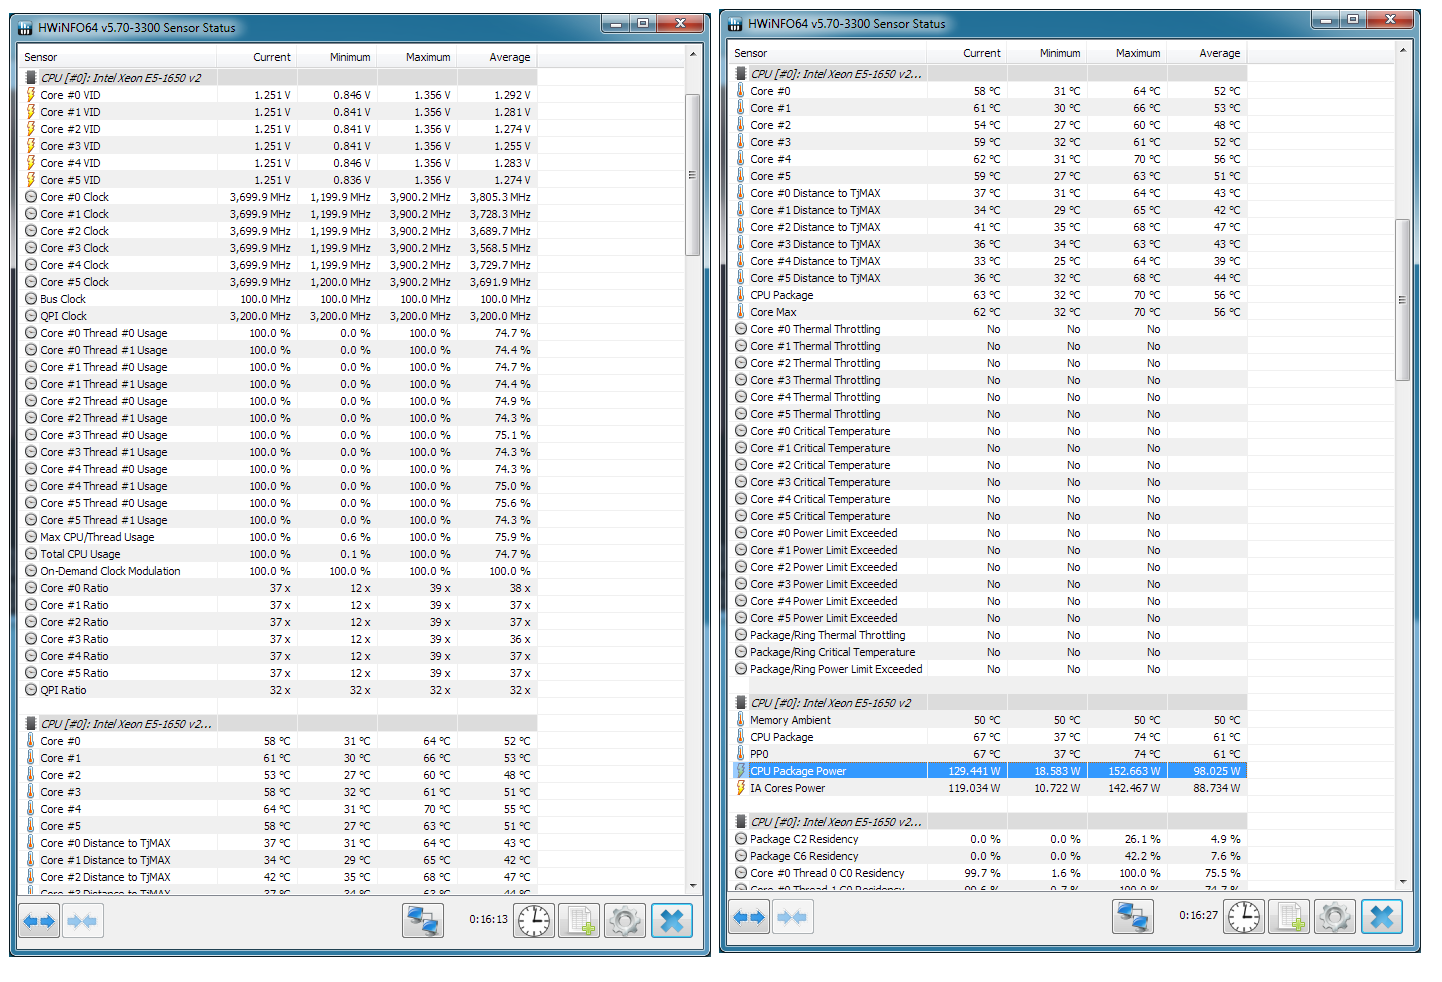Open the gear settings icon in left window

625,920
